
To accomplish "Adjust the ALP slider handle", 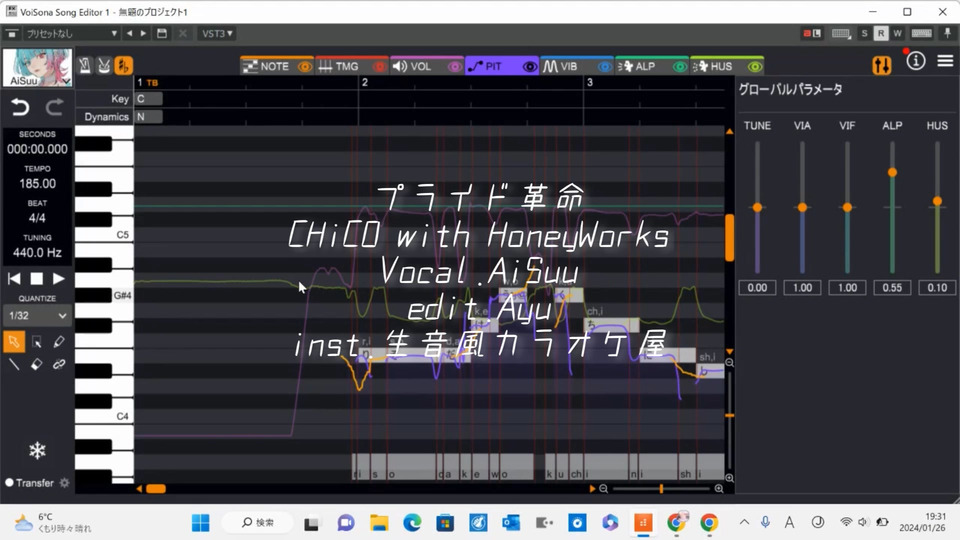I will click(892, 173).
